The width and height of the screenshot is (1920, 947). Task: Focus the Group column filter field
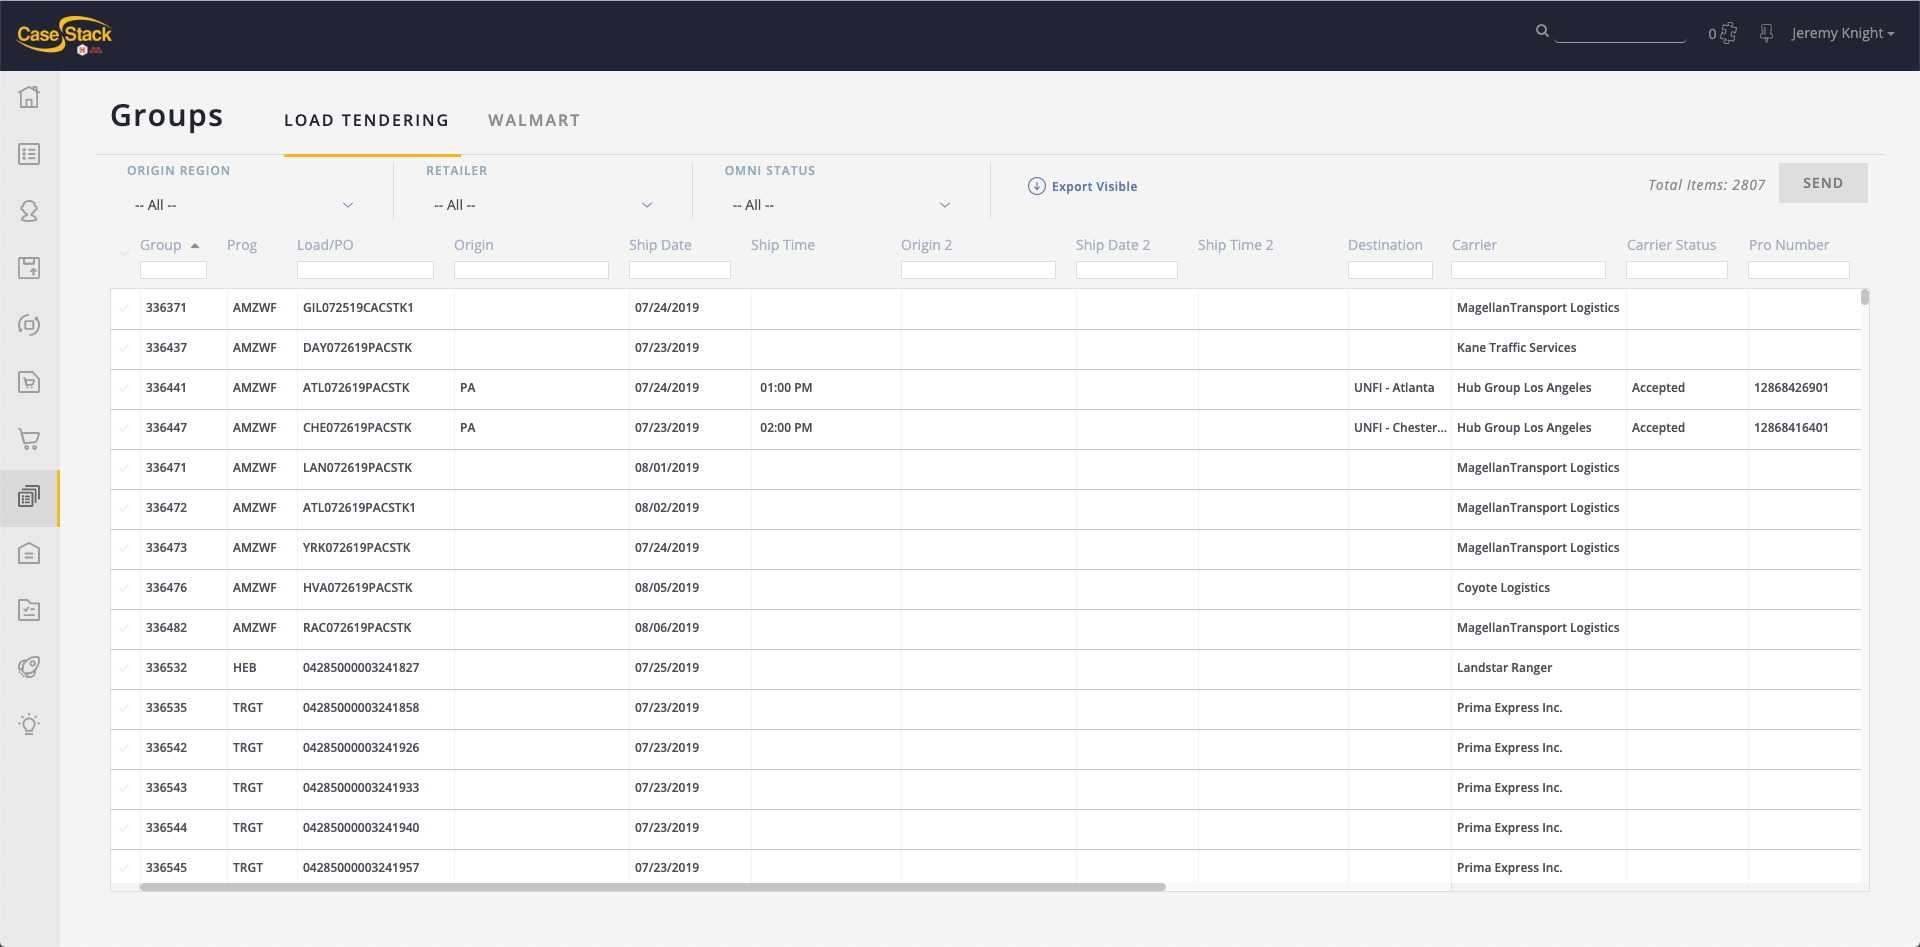(173, 270)
